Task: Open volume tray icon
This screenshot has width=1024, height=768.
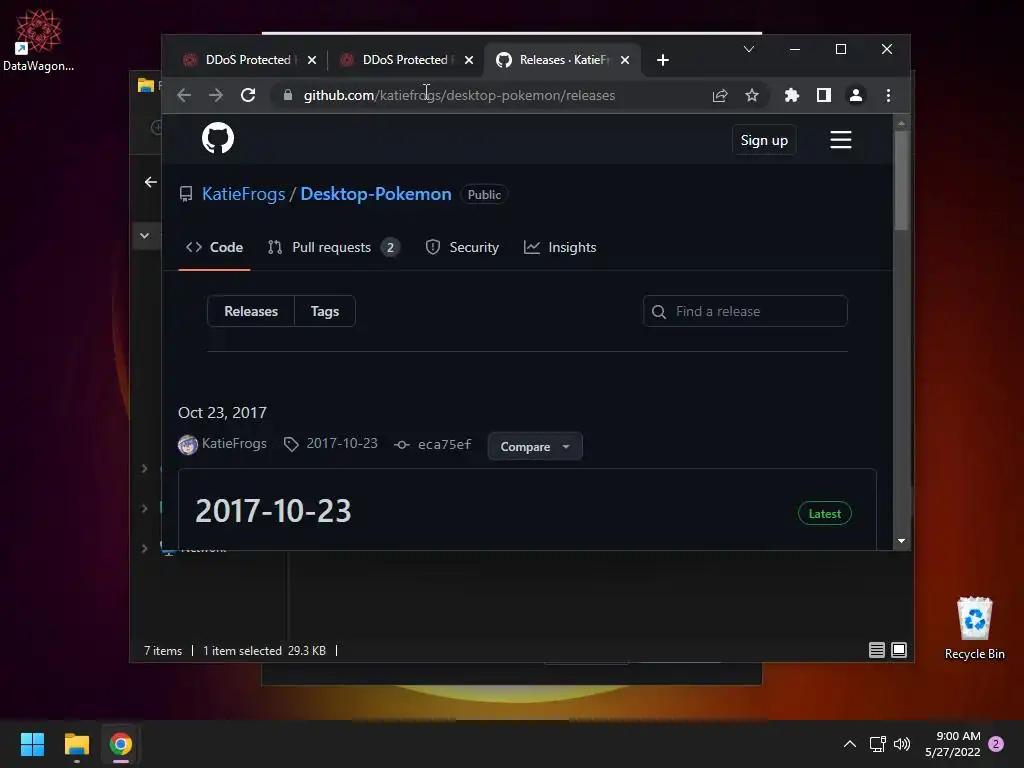Action: [902, 744]
